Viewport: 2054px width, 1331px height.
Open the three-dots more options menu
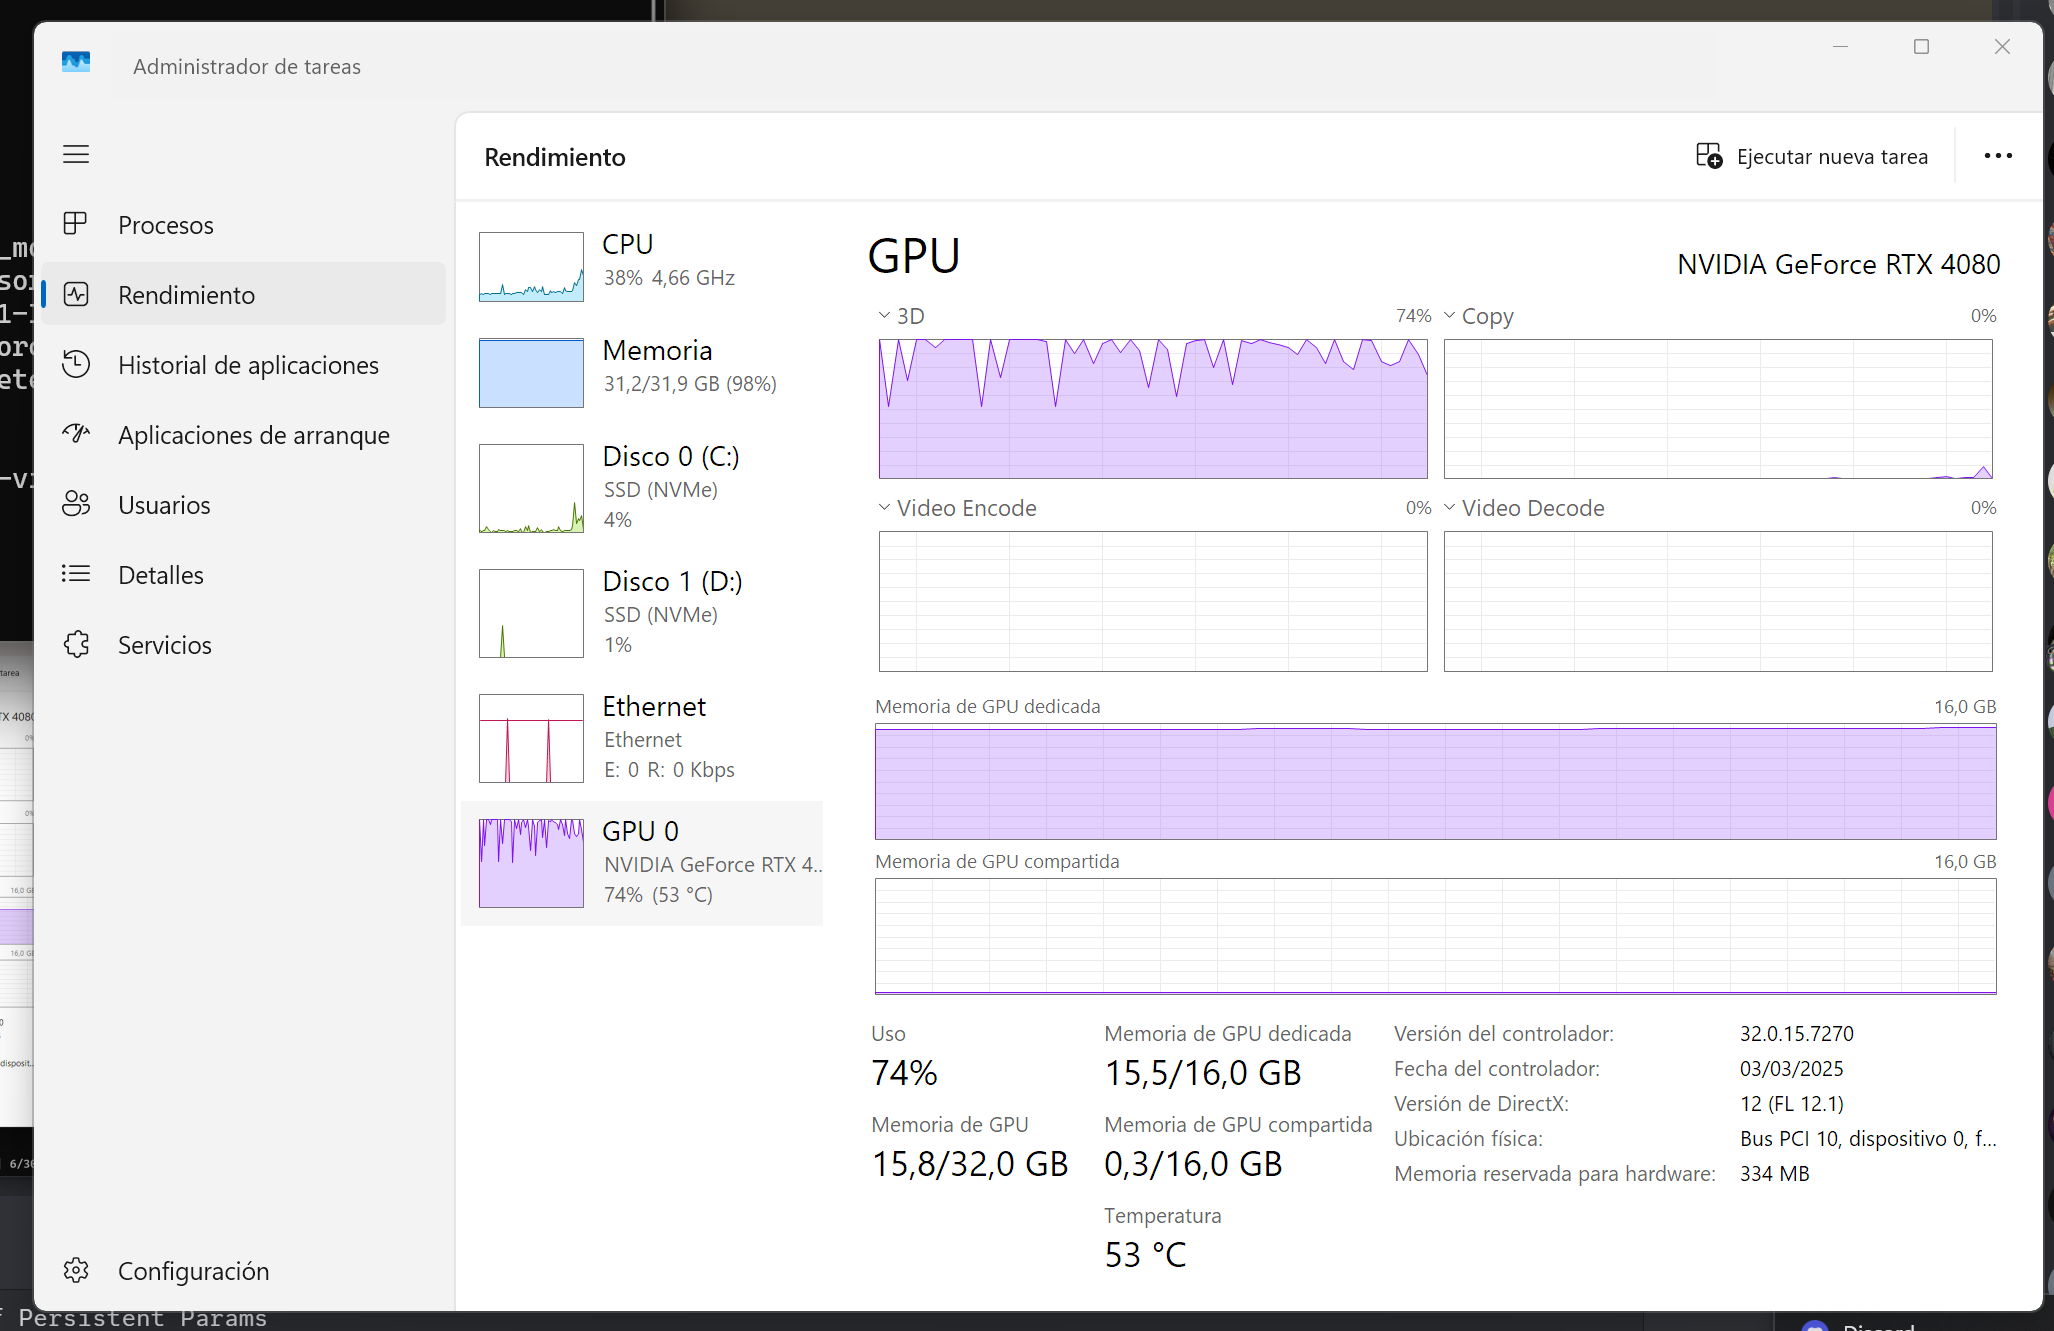tap(1998, 156)
